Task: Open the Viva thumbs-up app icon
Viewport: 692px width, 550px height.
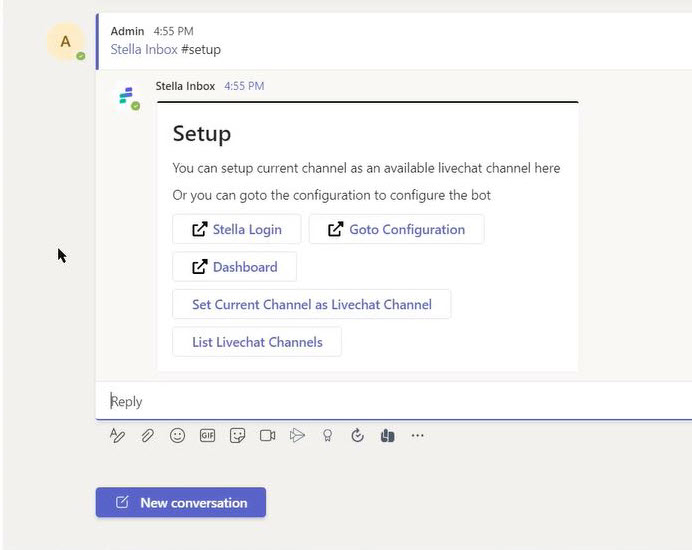Action: (x=387, y=436)
